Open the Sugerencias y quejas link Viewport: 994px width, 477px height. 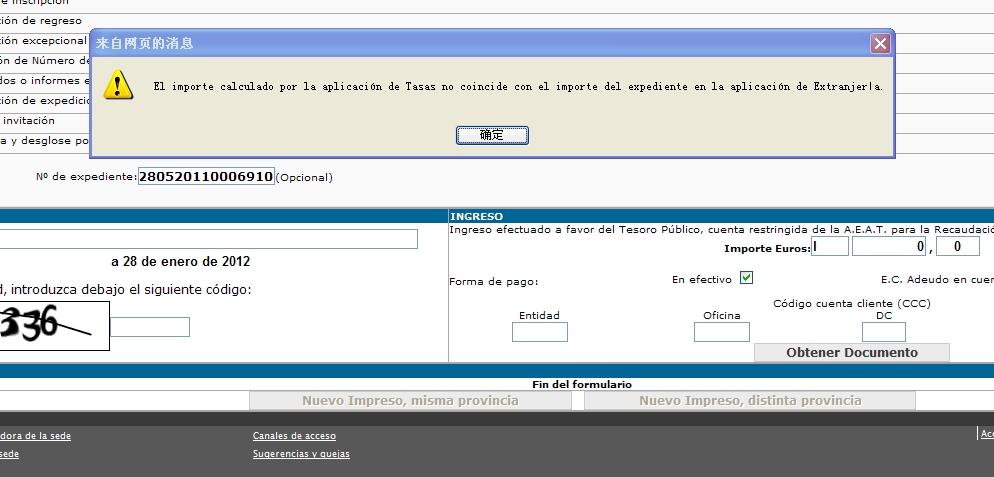coord(301,454)
